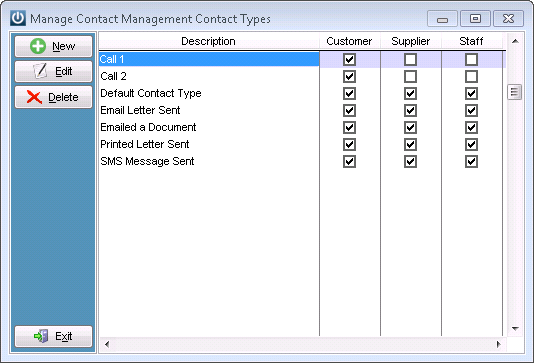Minimize the Contact Types window
Screen dimensions: 534x363
pyautogui.click(x=442, y=19)
